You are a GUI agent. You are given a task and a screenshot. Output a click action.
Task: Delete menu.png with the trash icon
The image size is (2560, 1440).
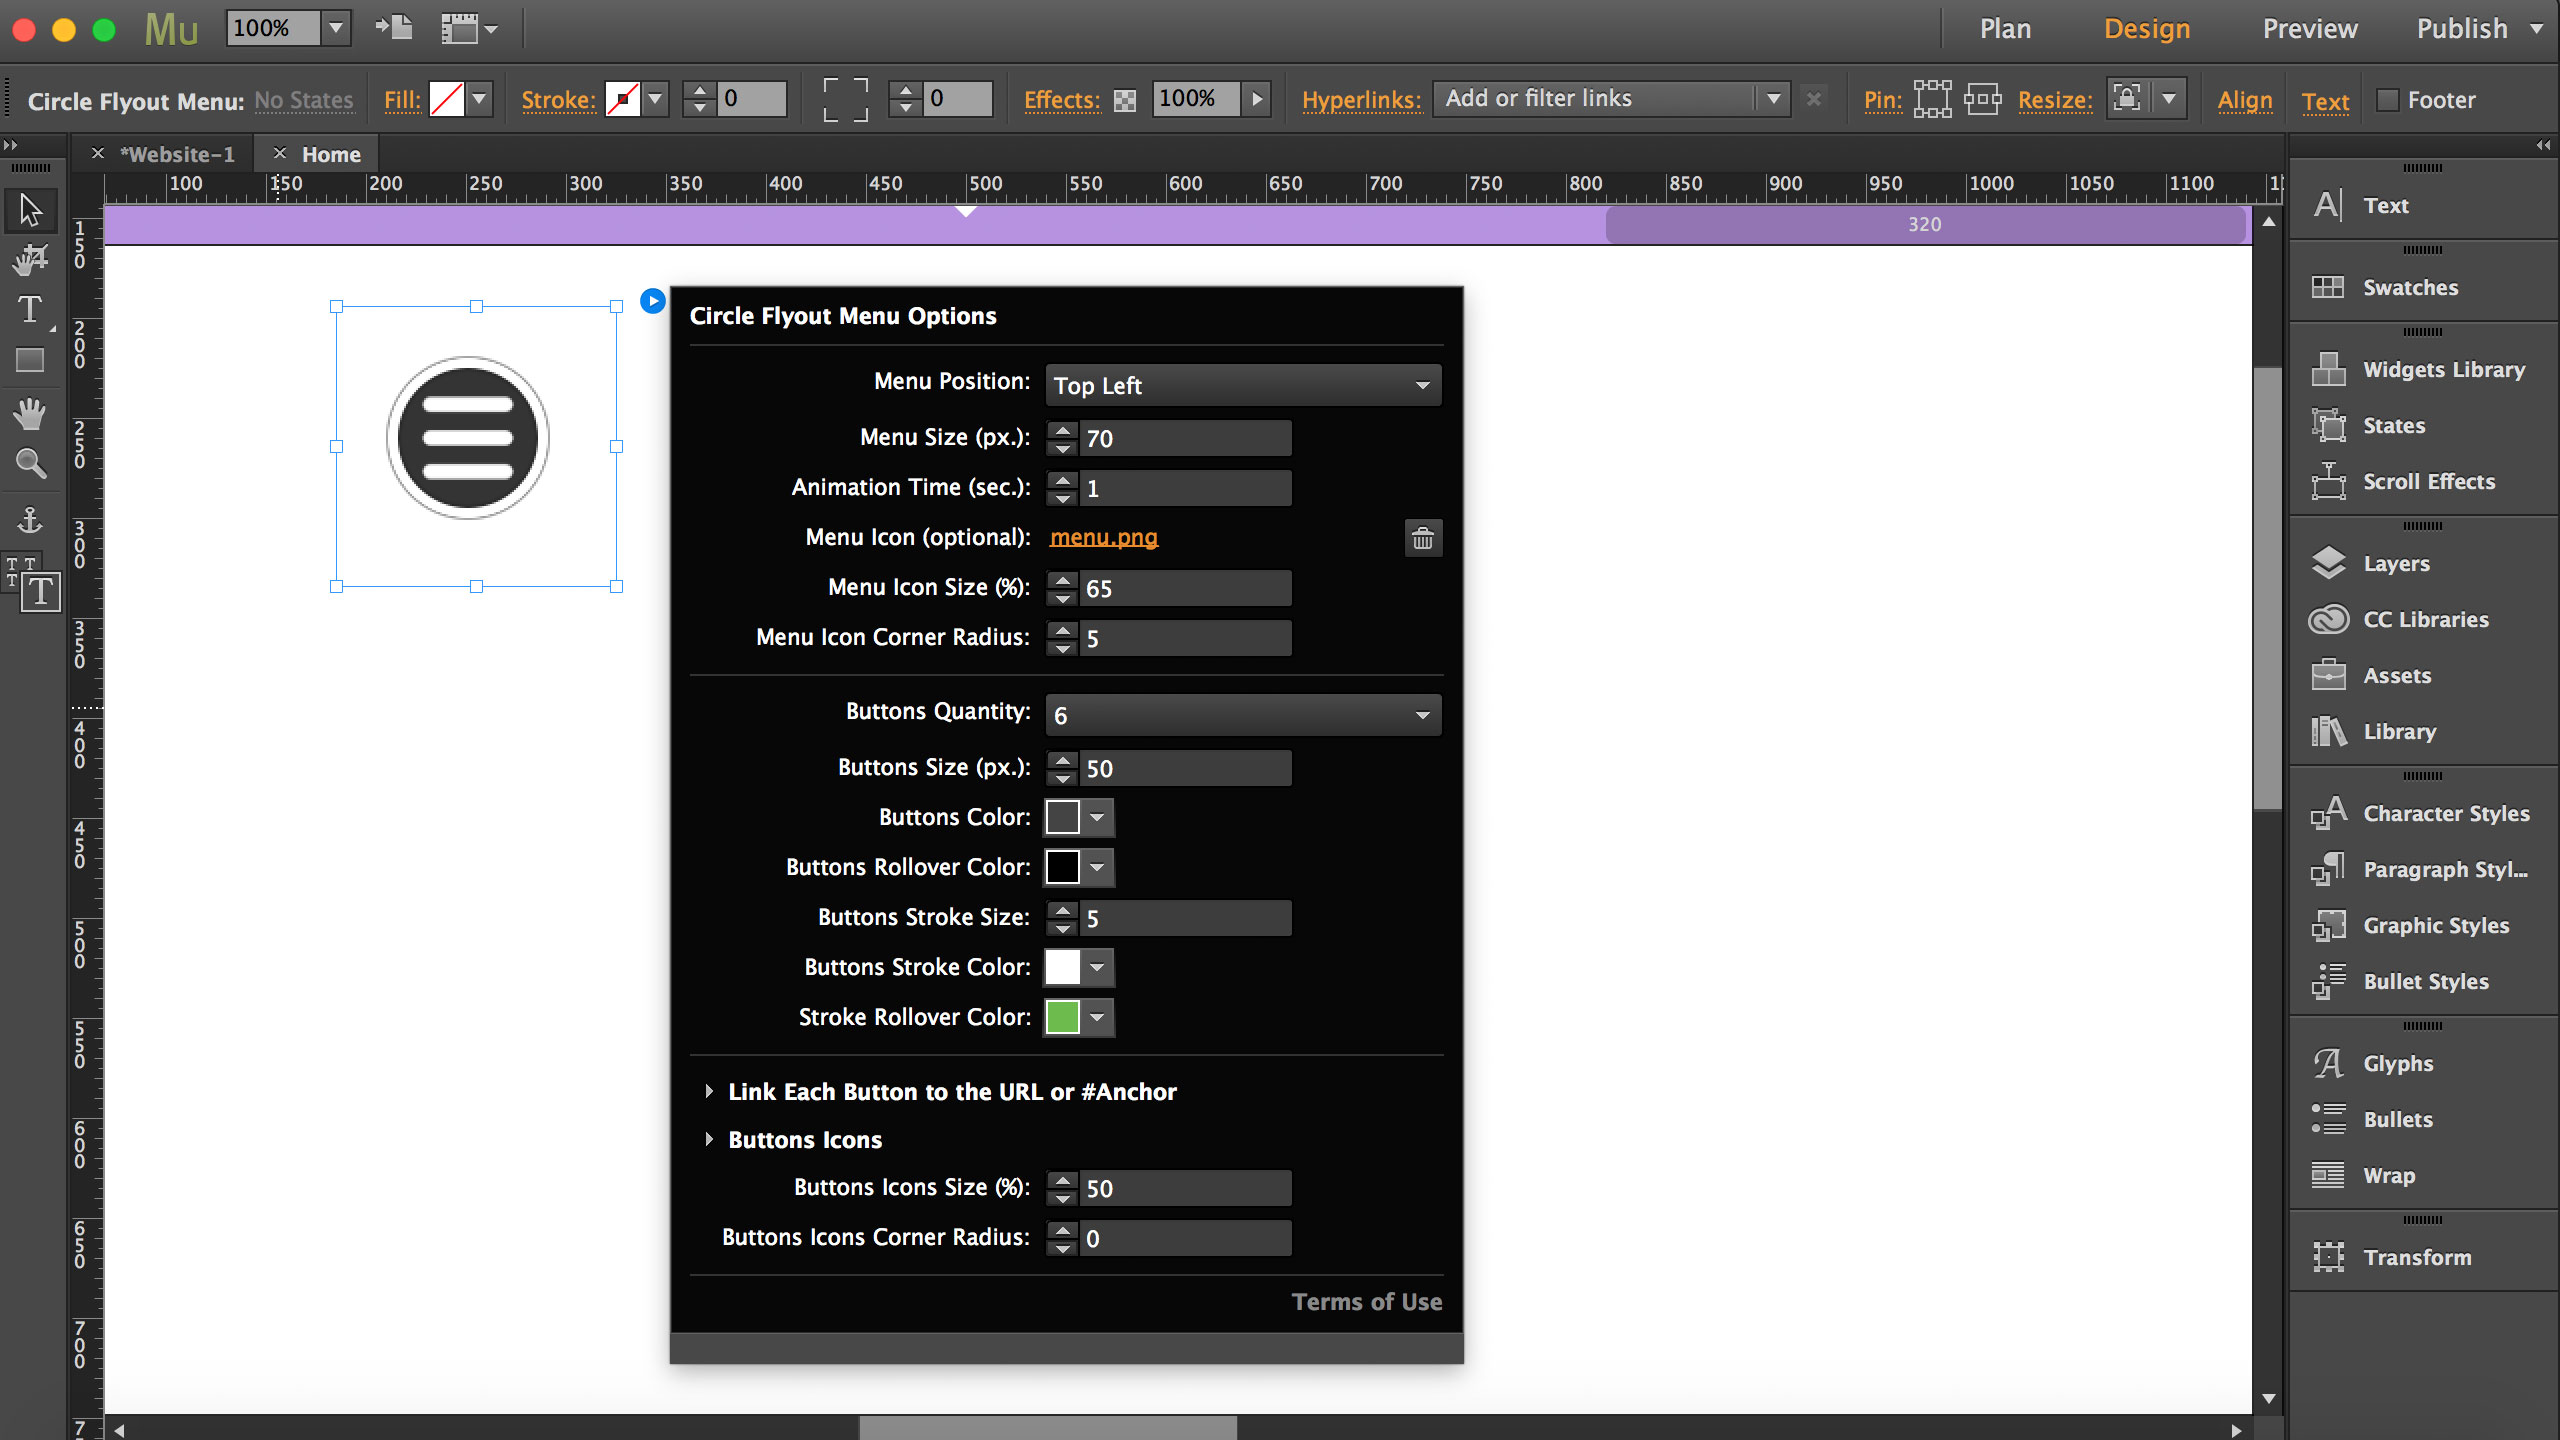pyautogui.click(x=1422, y=538)
